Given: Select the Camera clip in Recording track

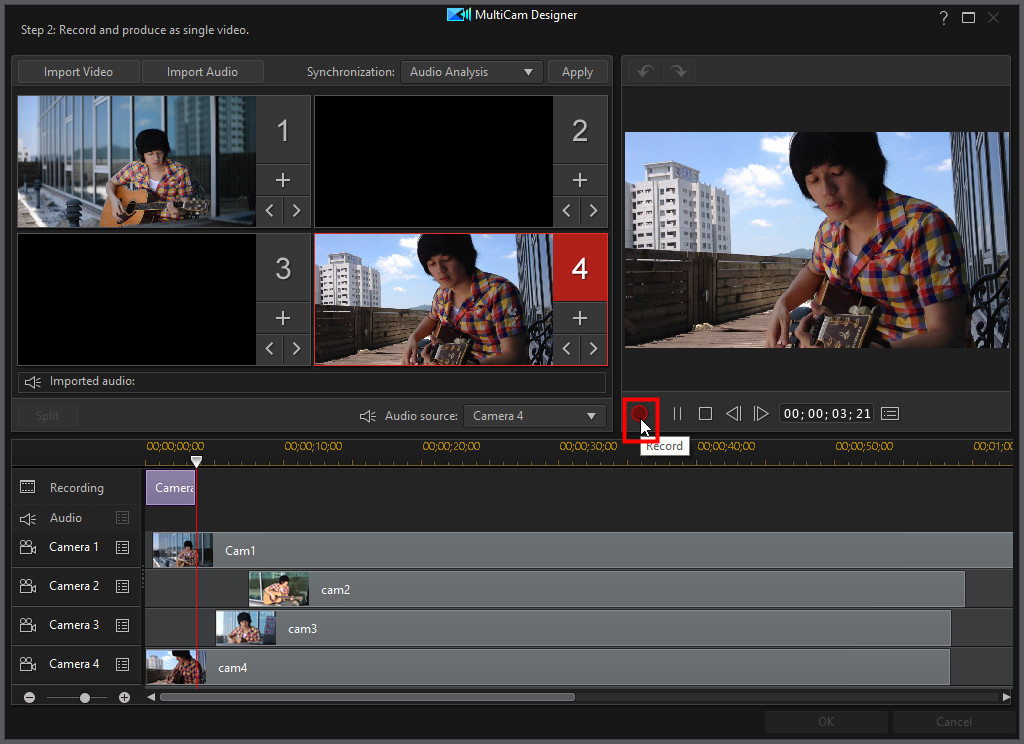Looking at the screenshot, I should click(x=170, y=487).
